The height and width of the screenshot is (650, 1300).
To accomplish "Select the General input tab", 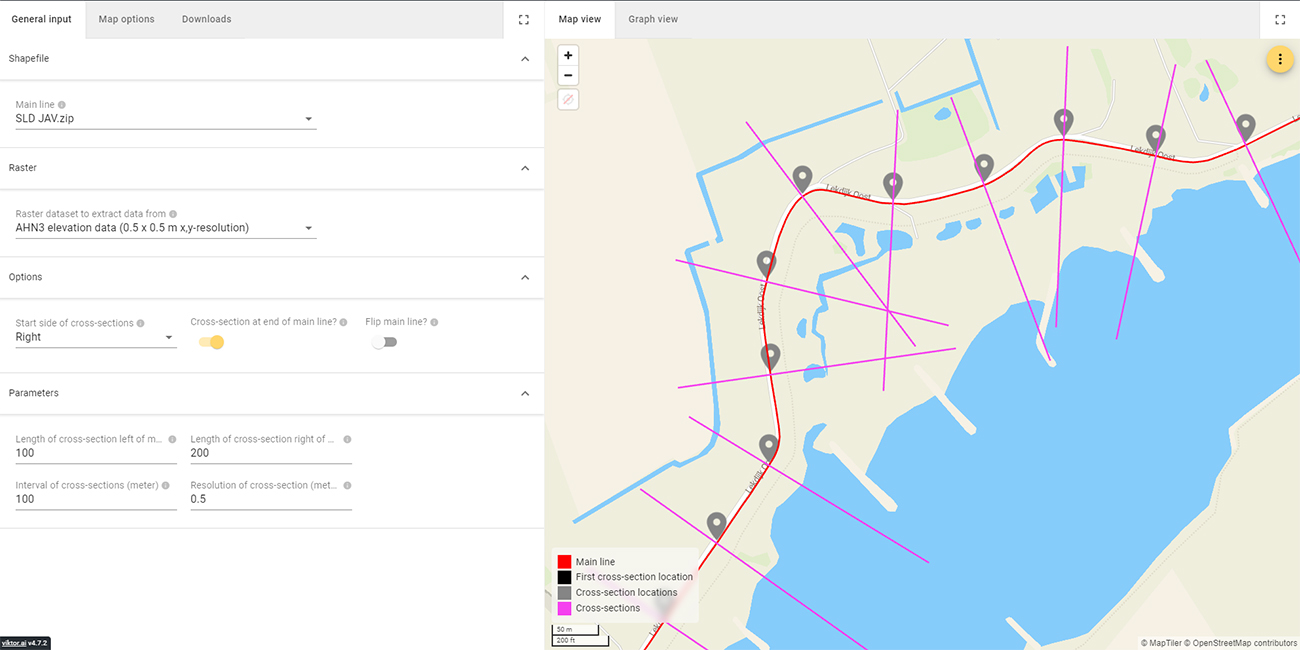I will coord(42,19).
